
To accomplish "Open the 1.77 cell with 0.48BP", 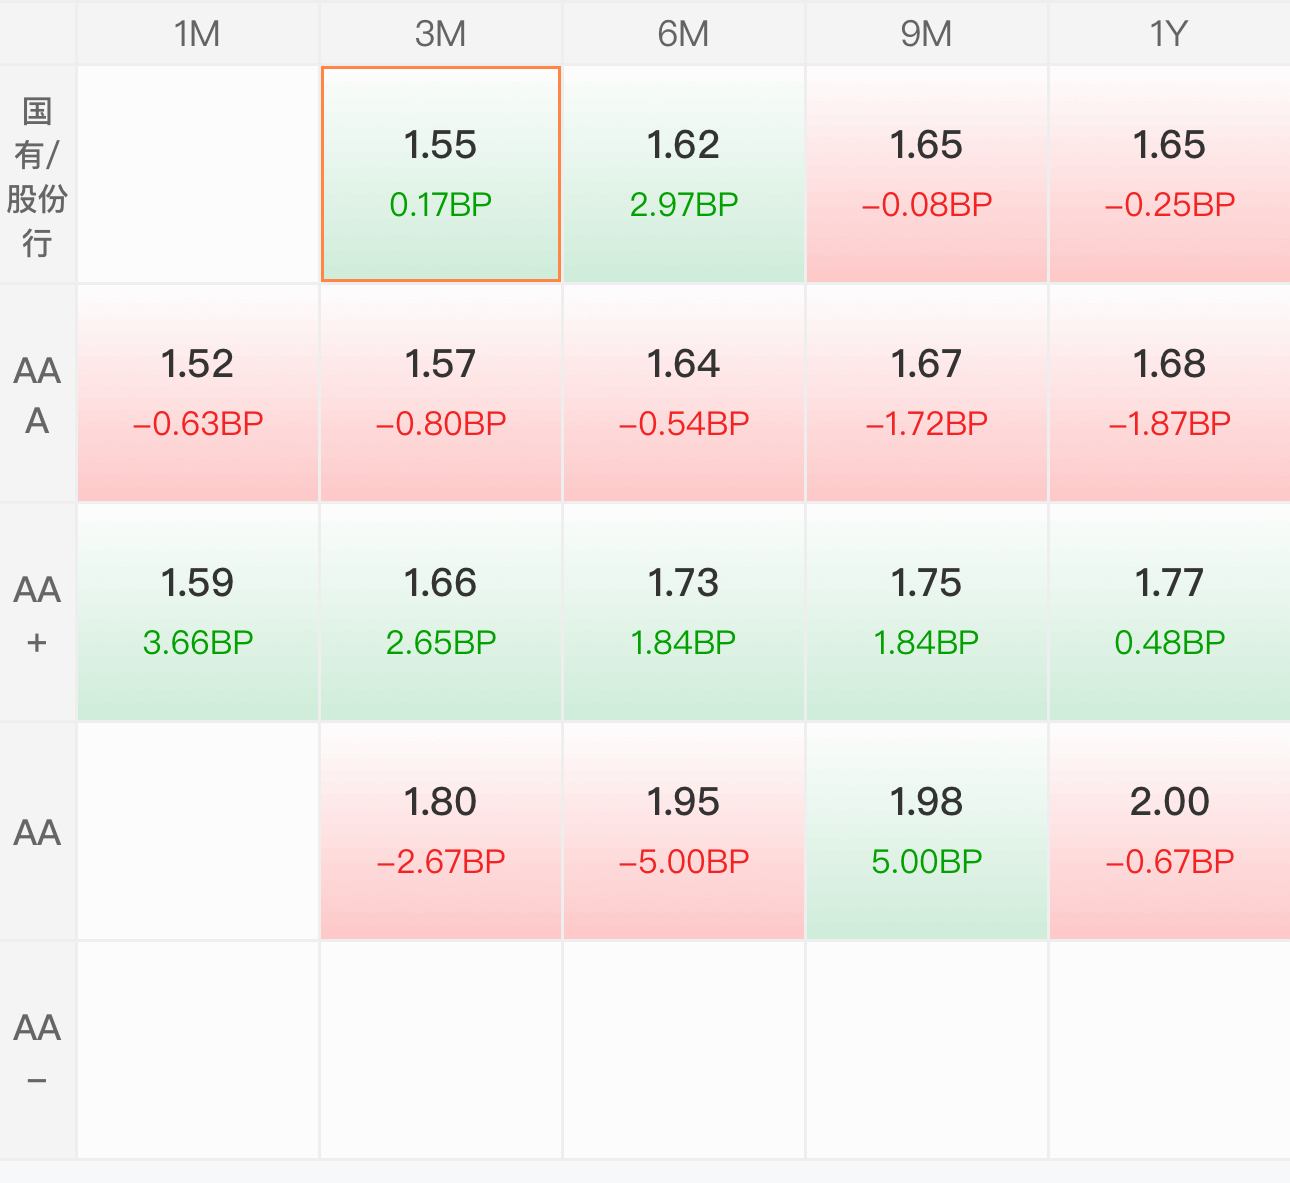I will [x=1169, y=612].
